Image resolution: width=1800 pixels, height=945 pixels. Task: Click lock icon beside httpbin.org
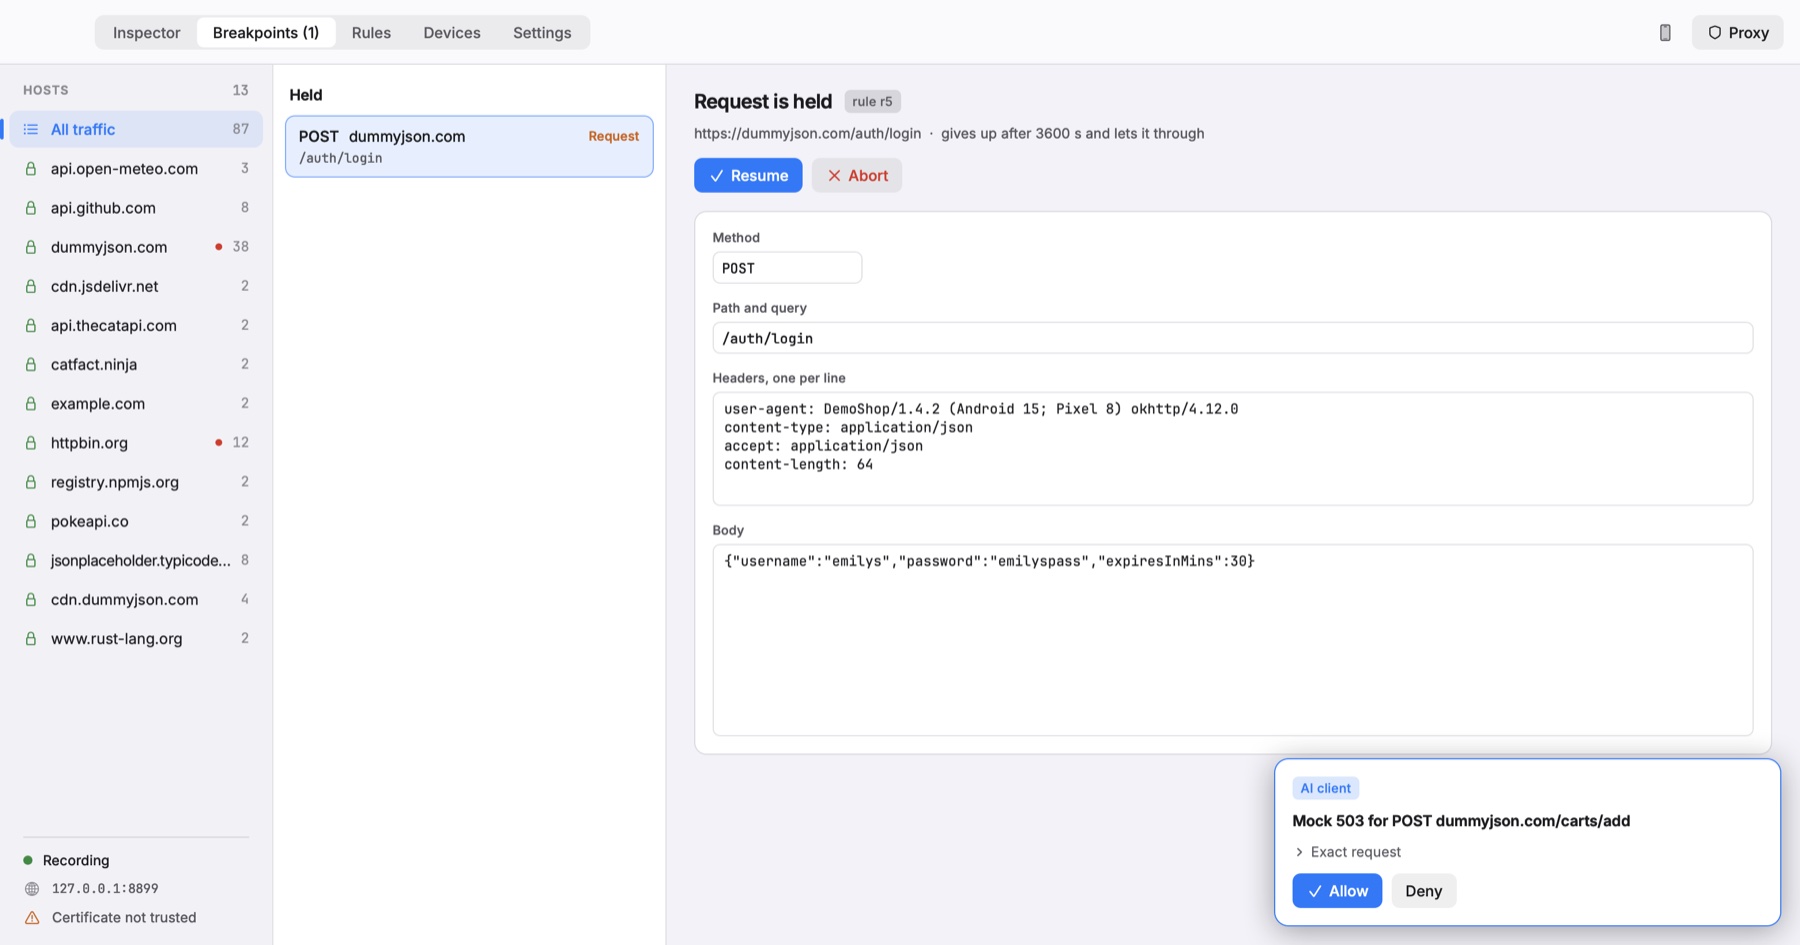31,443
